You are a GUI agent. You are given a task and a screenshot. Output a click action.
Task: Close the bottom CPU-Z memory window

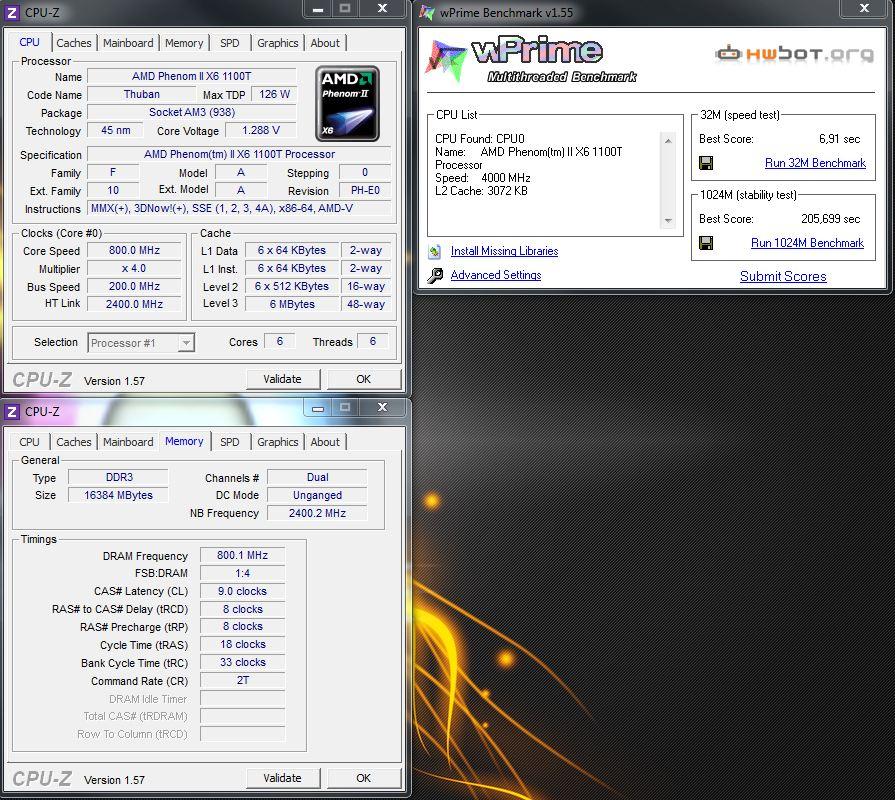click(x=382, y=407)
